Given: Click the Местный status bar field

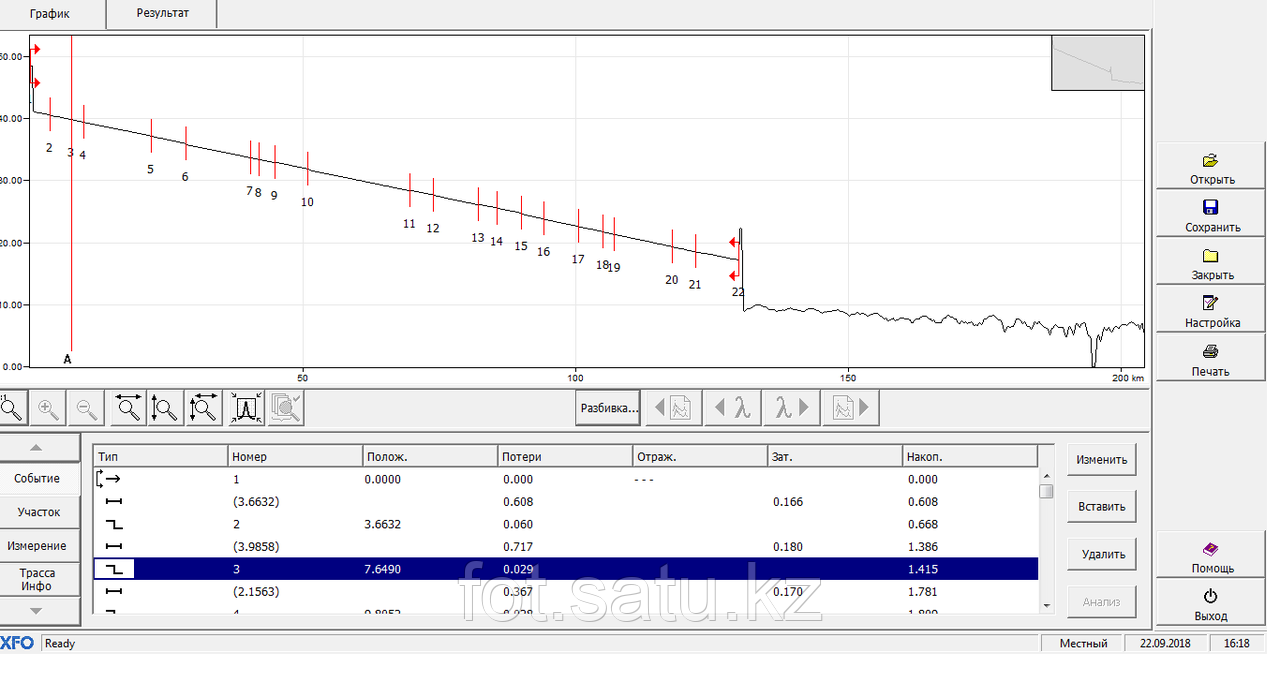Looking at the screenshot, I should (1083, 643).
